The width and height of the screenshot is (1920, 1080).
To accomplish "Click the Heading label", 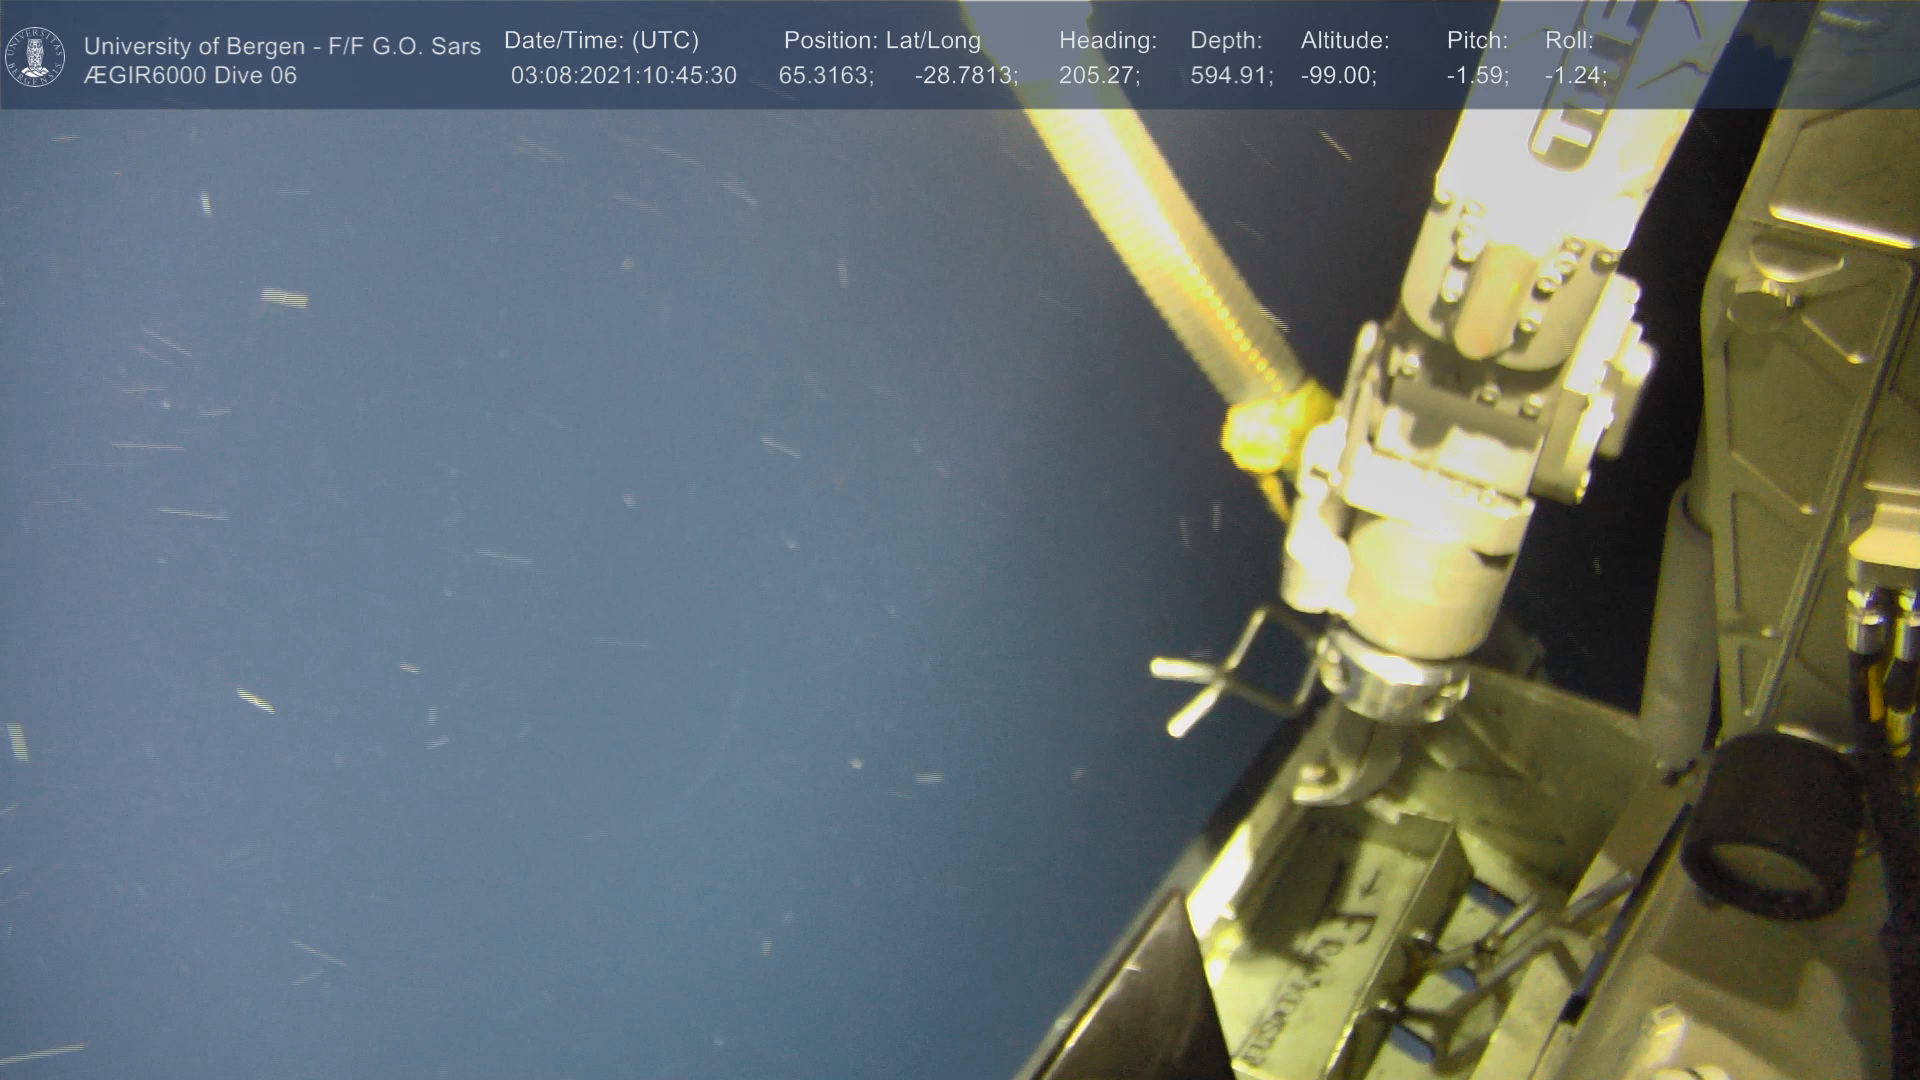I will [x=1107, y=41].
